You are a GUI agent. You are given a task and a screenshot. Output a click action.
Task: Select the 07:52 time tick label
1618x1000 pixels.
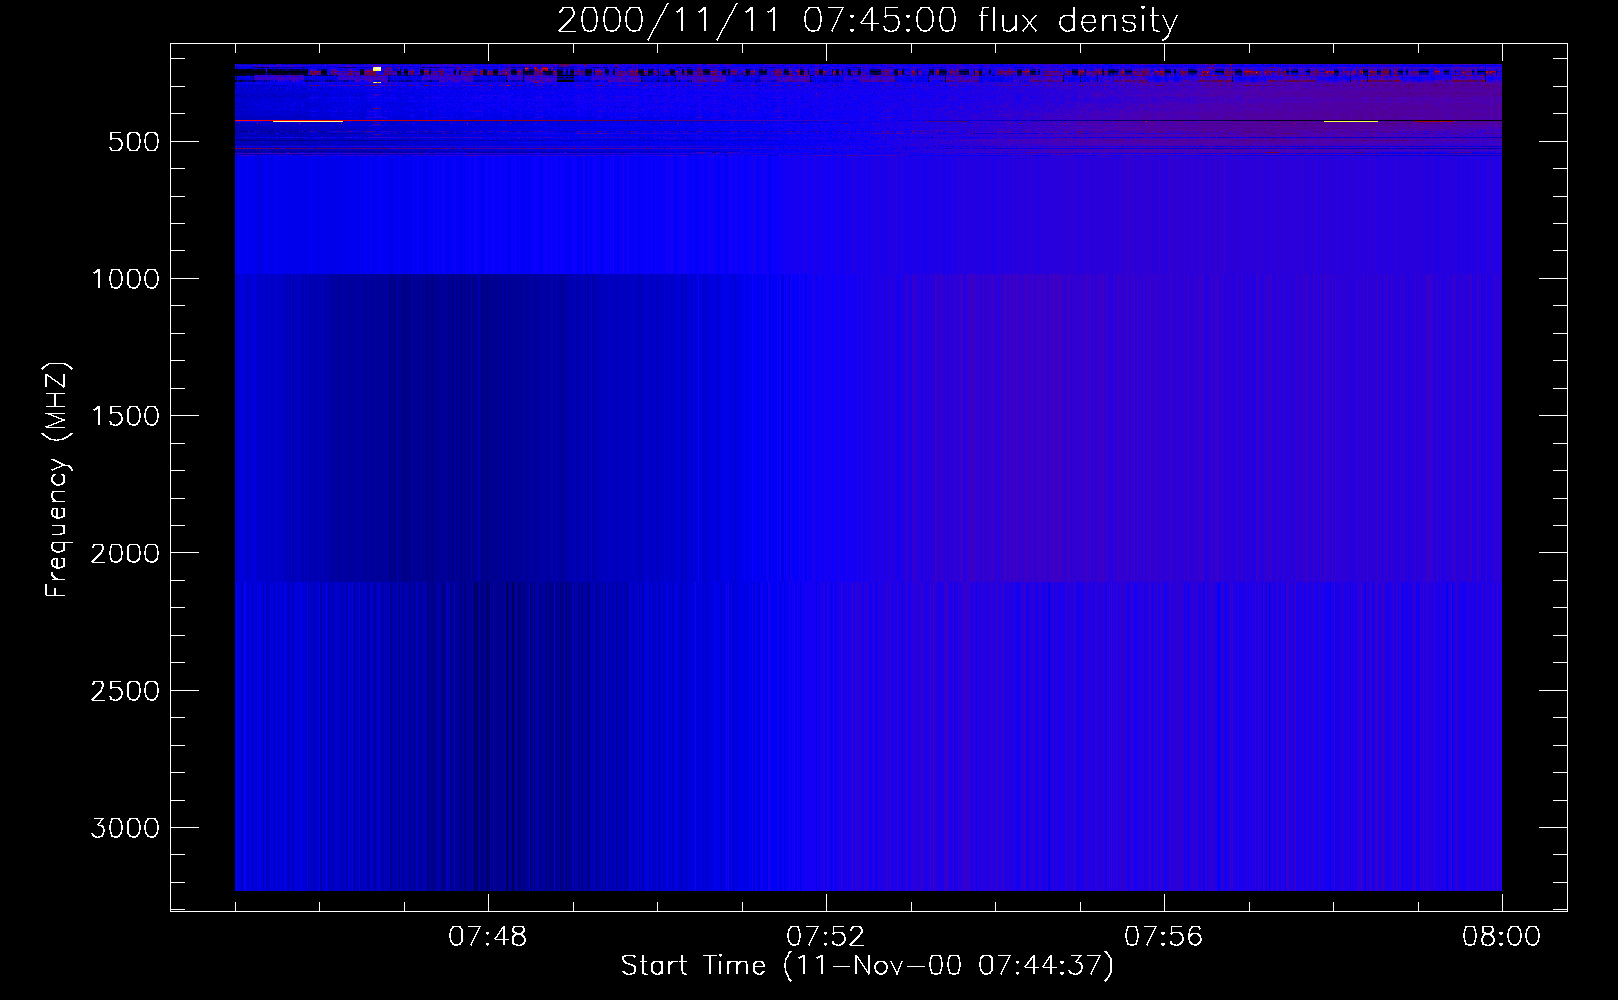pyautogui.click(x=825, y=937)
